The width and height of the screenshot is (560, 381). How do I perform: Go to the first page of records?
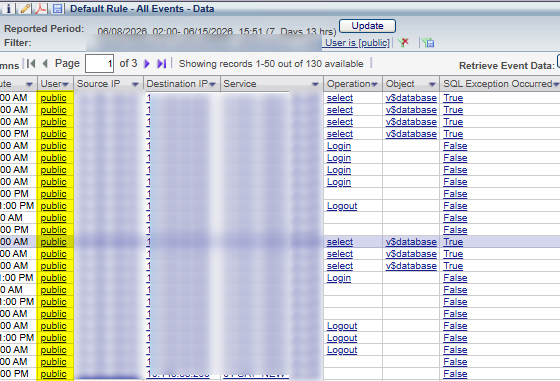(31, 64)
